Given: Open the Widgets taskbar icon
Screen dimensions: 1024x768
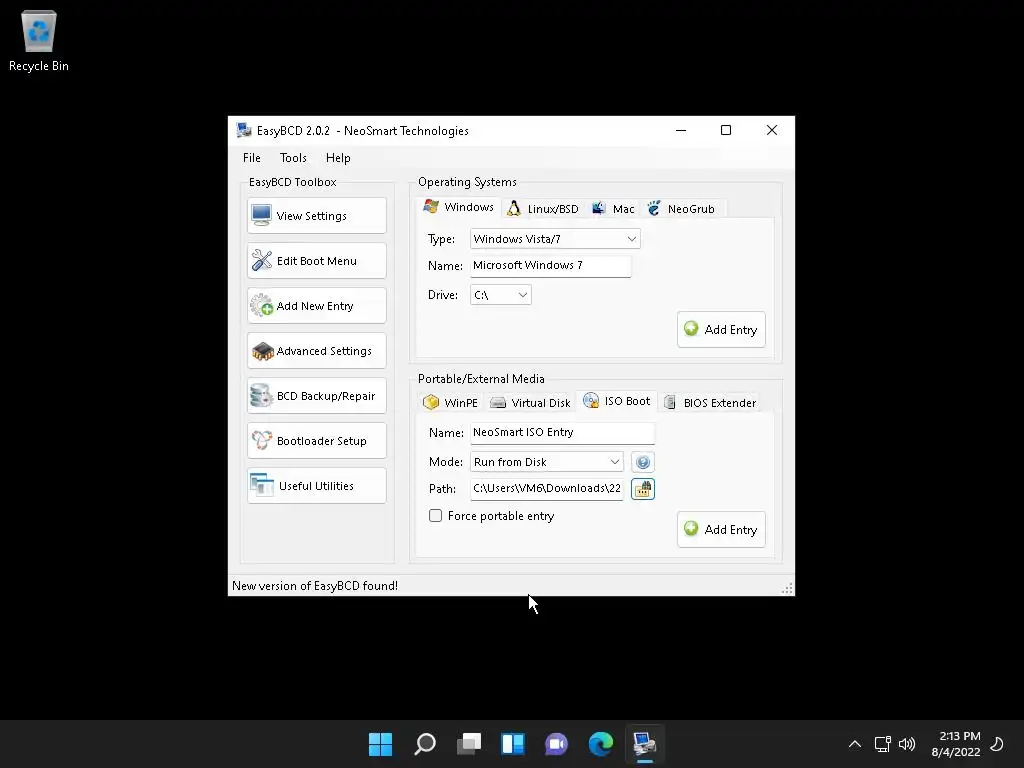Looking at the screenshot, I should 513,744.
